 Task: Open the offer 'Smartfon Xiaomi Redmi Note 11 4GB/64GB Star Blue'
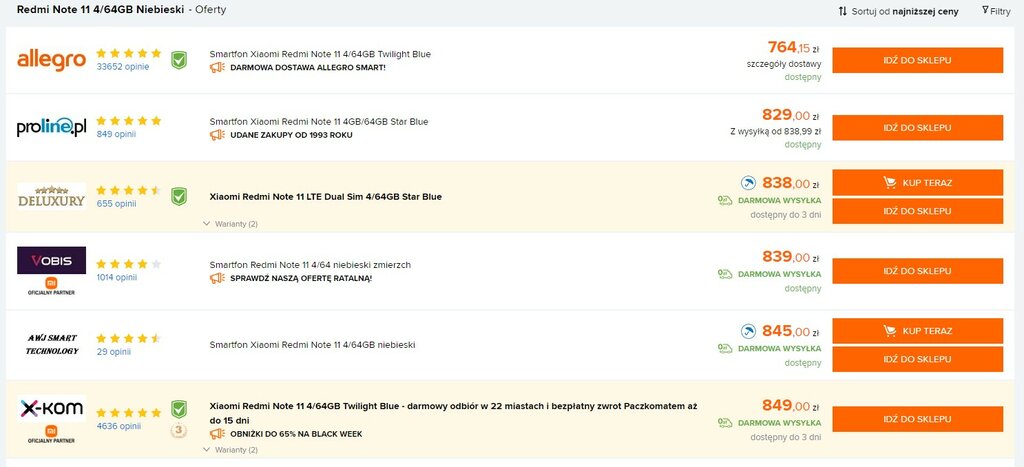[x=319, y=121]
